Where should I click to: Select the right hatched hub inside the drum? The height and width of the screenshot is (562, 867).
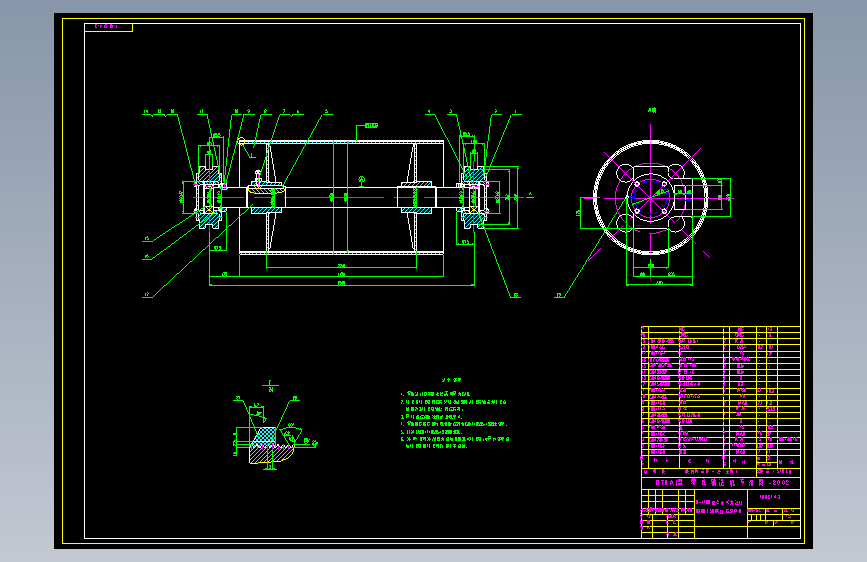pos(416,197)
